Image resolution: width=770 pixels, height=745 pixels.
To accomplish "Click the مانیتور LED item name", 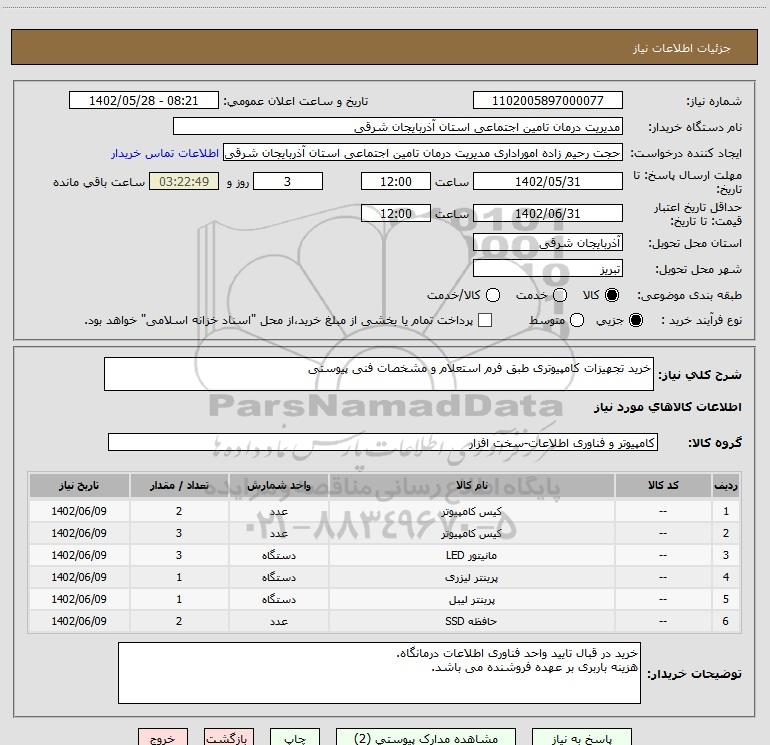I will click(x=471, y=555).
